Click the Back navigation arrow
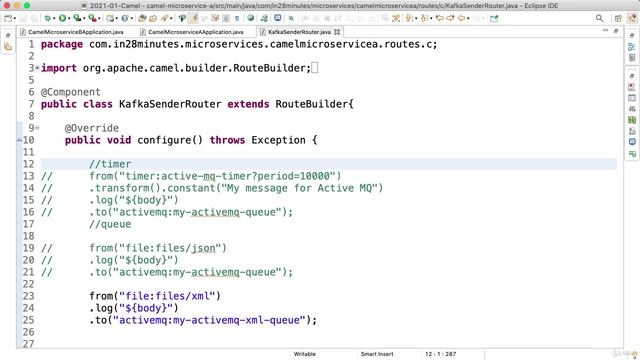Viewport: 640px width, 360px height. (461, 18)
